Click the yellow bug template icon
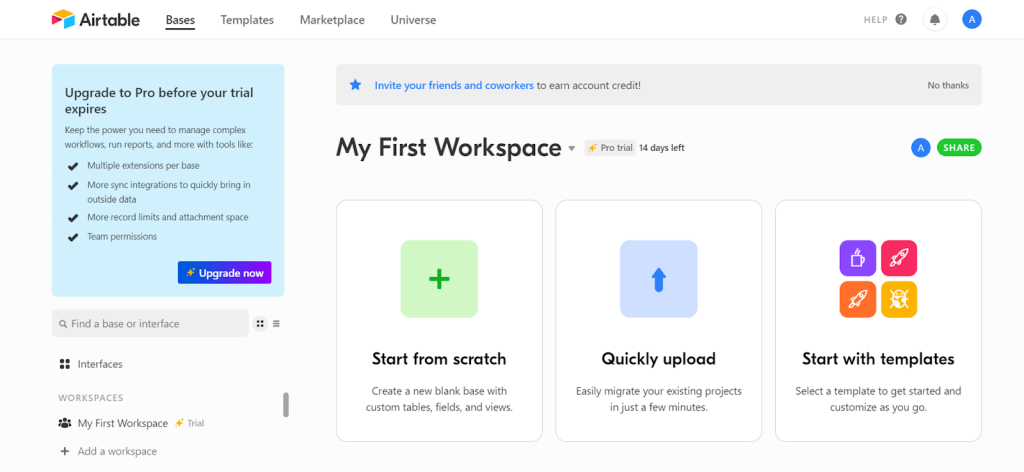The height and width of the screenshot is (472, 1024). pos(899,300)
